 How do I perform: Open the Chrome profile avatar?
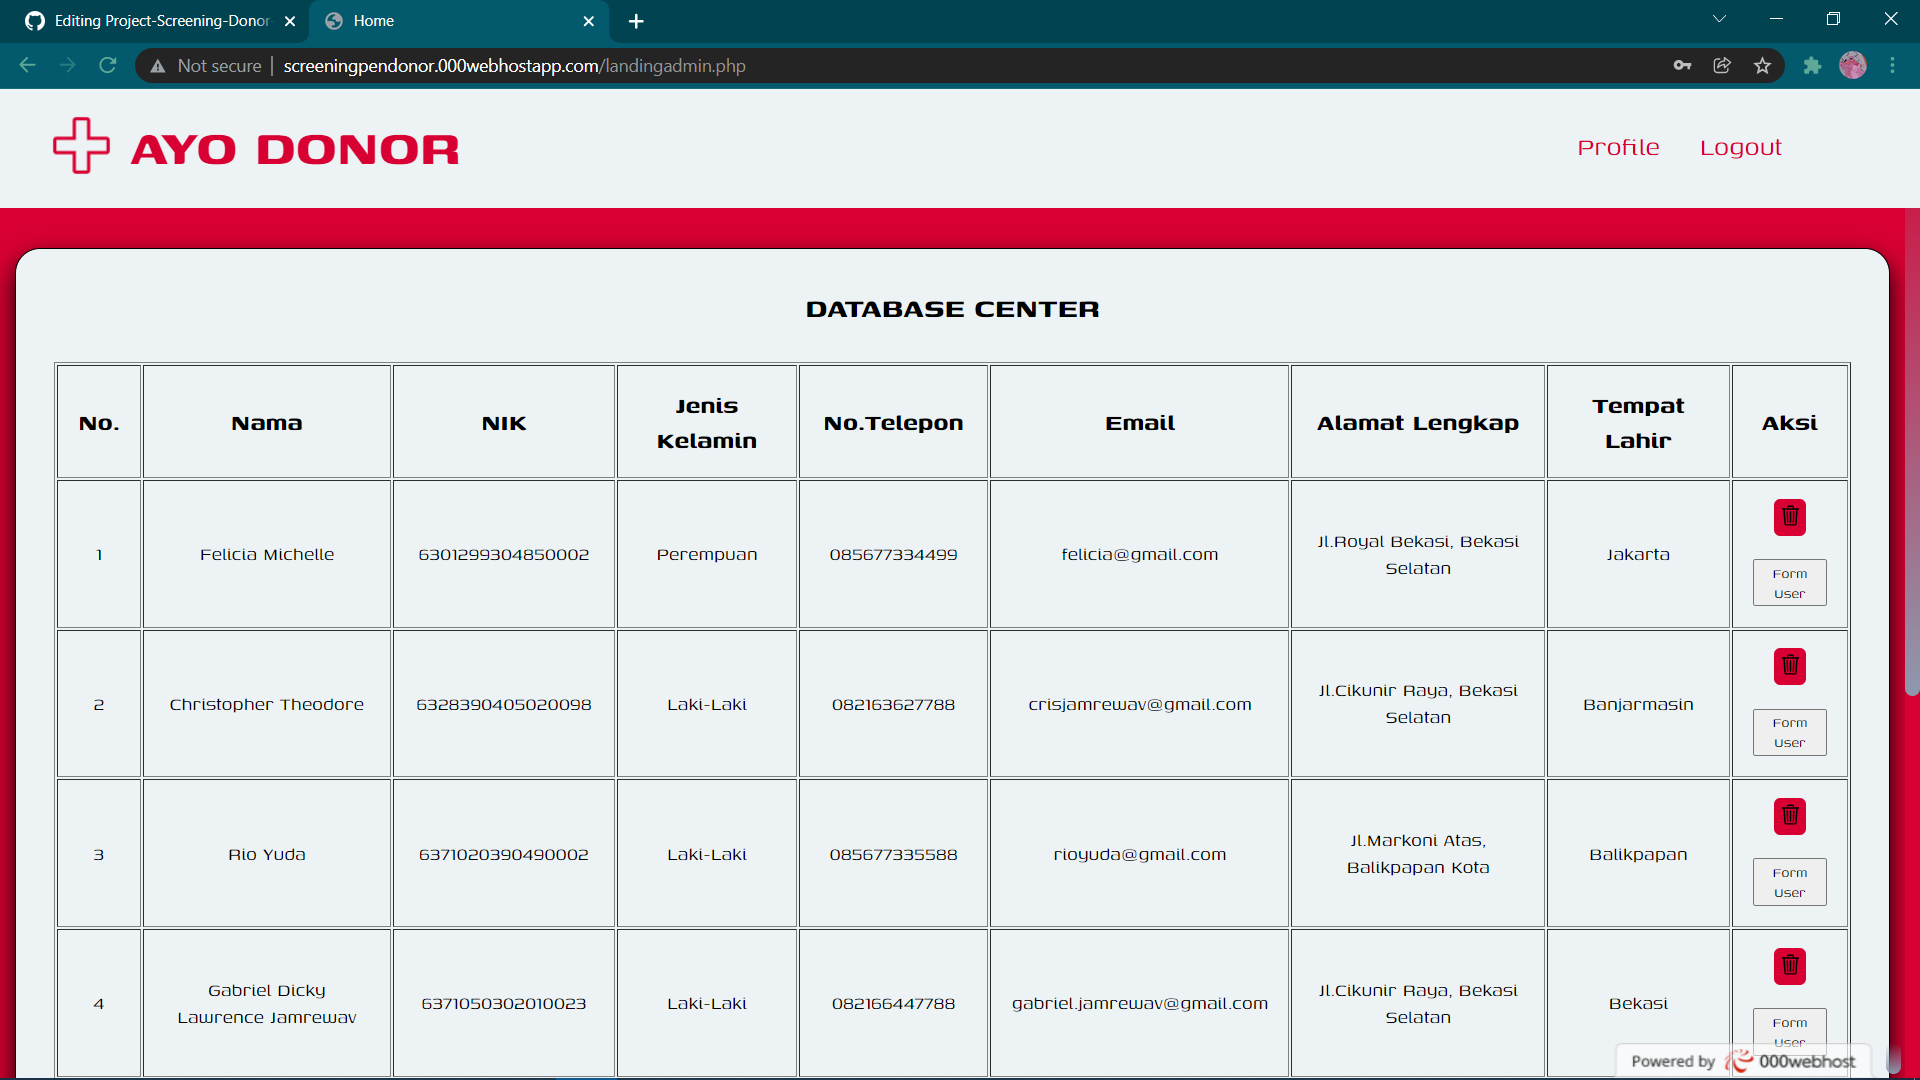(1853, 65)
